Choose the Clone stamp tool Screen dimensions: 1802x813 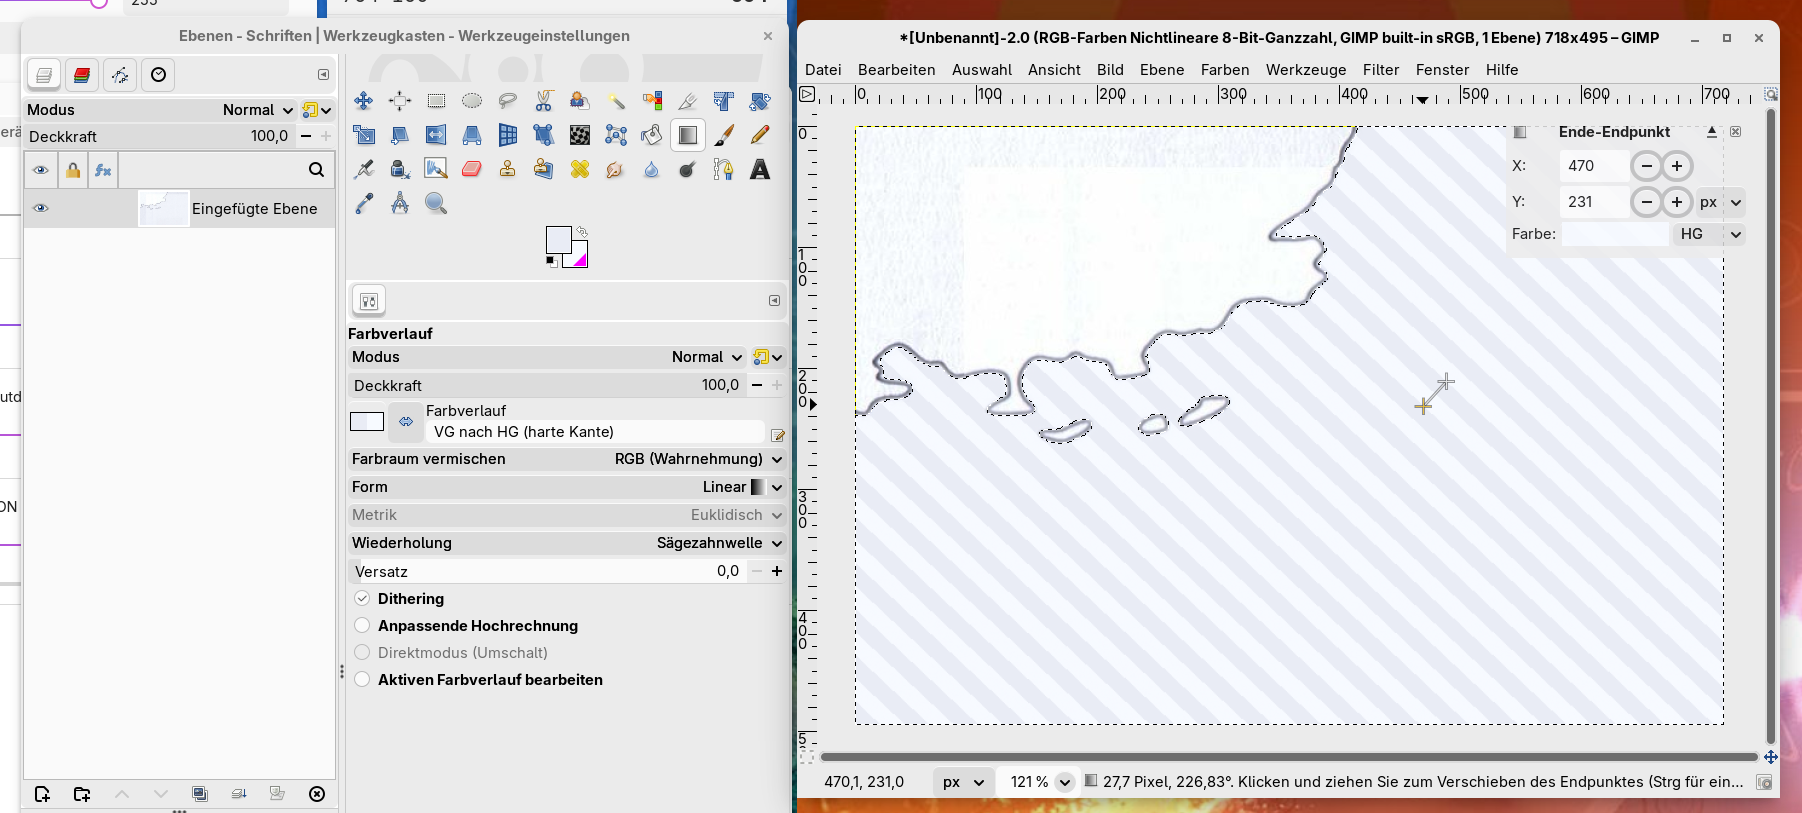(x=508, y=169)
